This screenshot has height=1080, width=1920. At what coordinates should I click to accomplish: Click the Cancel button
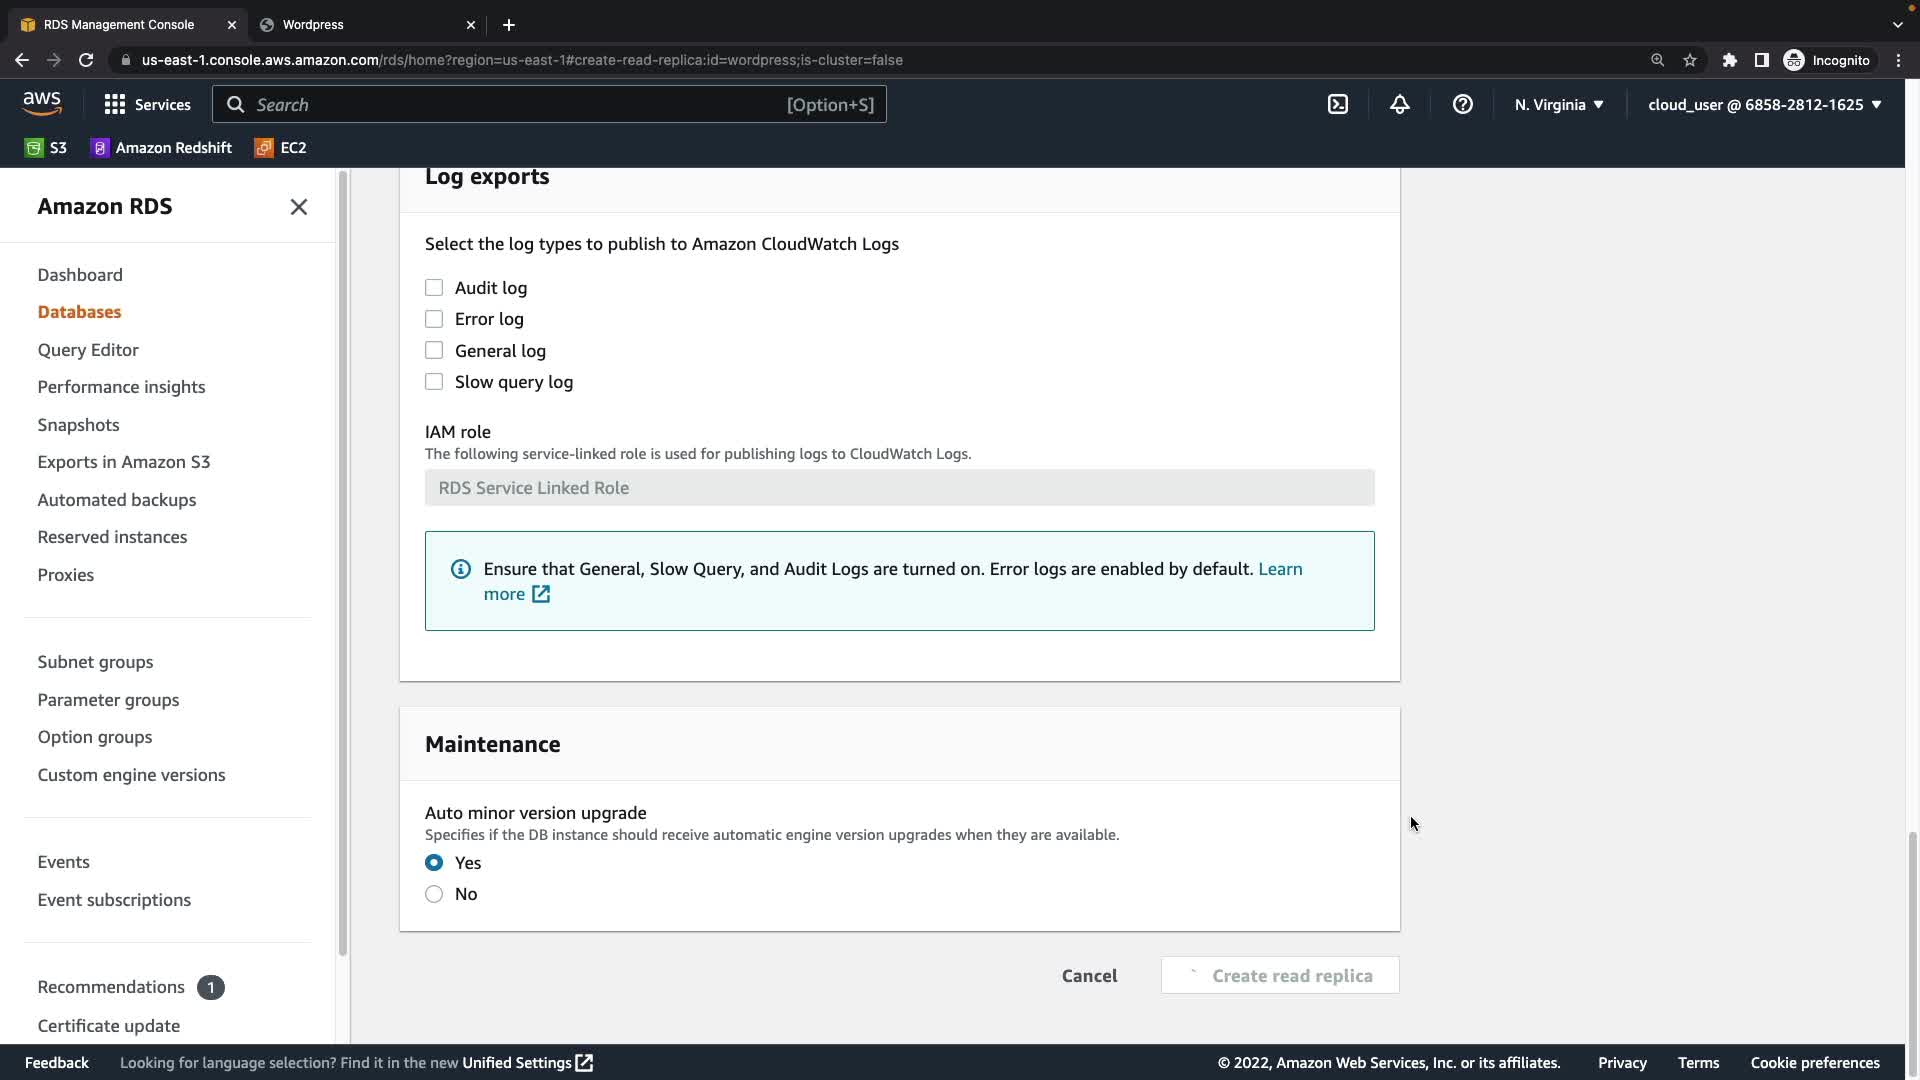tap(1089, 976)
